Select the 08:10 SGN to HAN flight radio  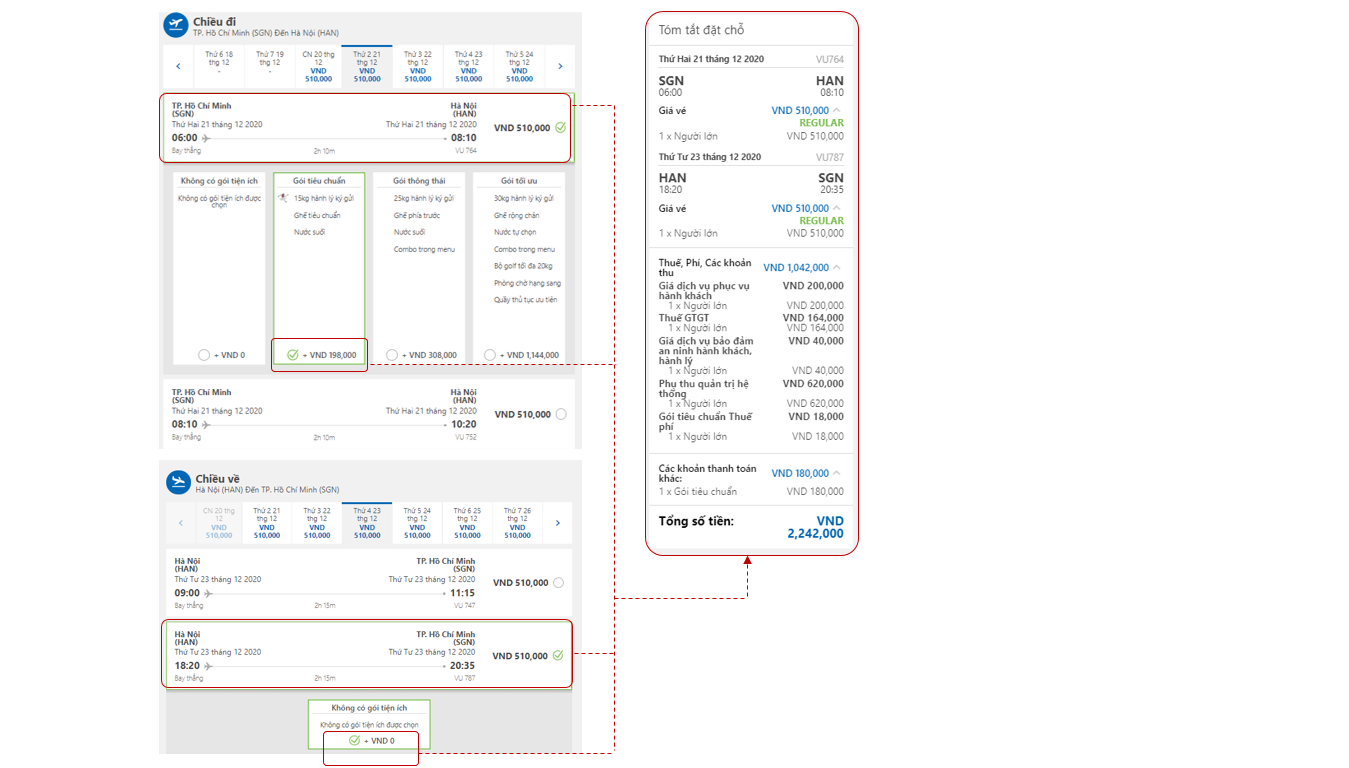[x=561, y=414]
